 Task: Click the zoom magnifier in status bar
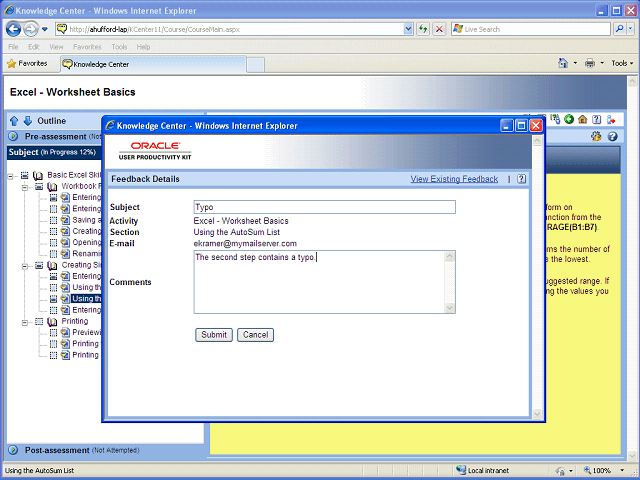pos(587,471)
